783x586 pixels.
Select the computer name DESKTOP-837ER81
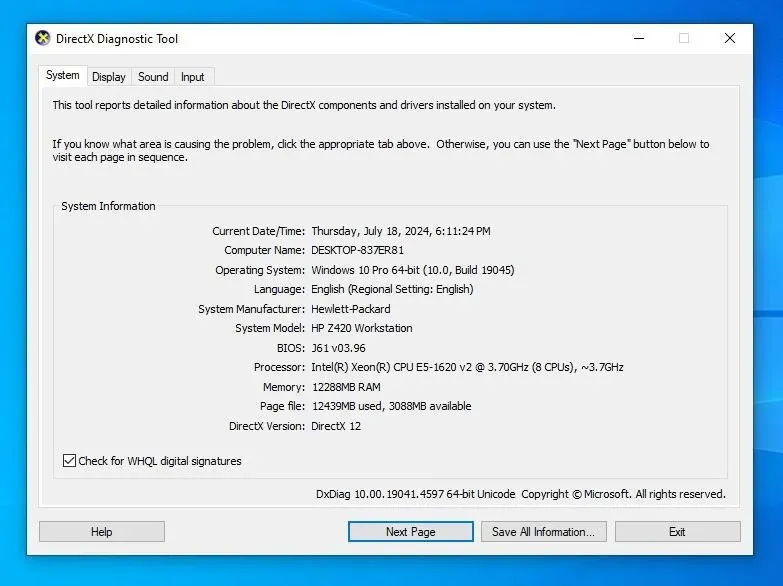pyautogui.click(x=358, y=250)
